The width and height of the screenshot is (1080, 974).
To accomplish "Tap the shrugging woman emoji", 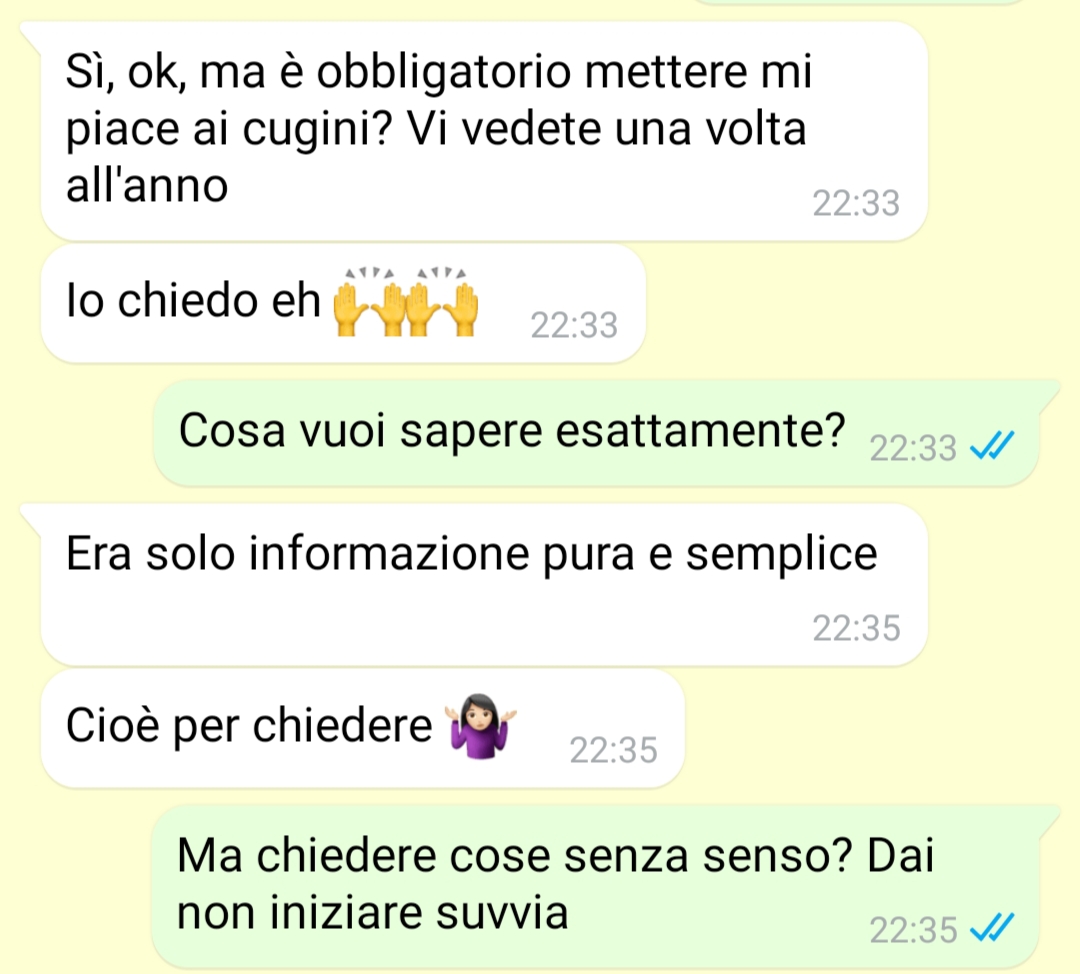I will [480, 727].
